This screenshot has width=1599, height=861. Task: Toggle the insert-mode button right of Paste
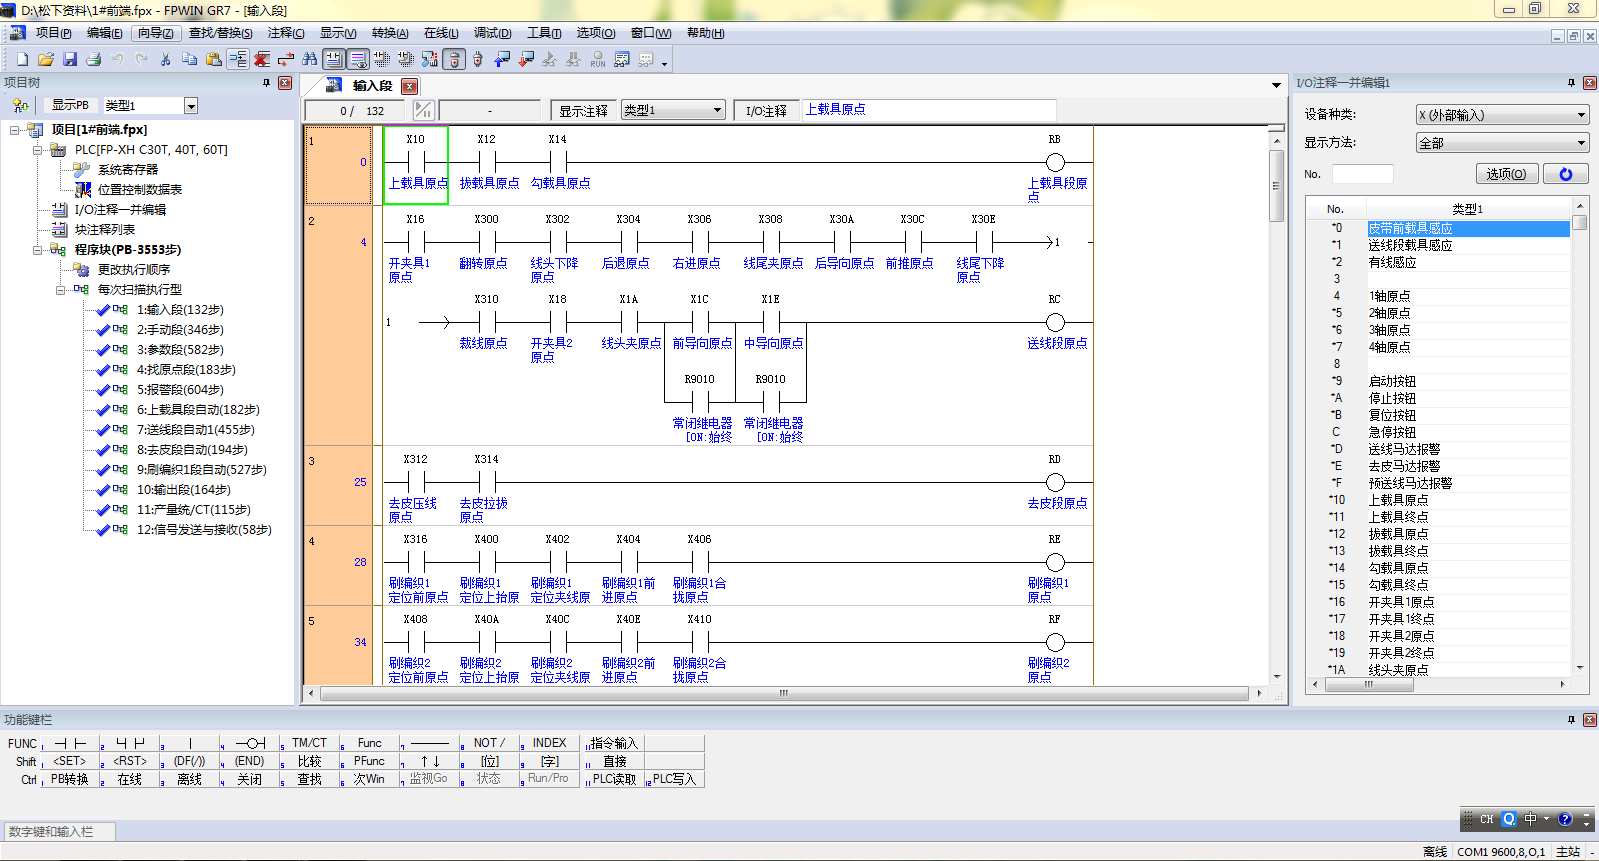238,60
